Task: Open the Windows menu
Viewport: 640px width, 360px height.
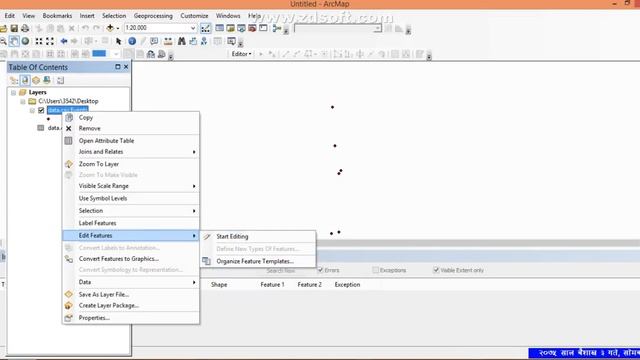Action: coord(228,16)
